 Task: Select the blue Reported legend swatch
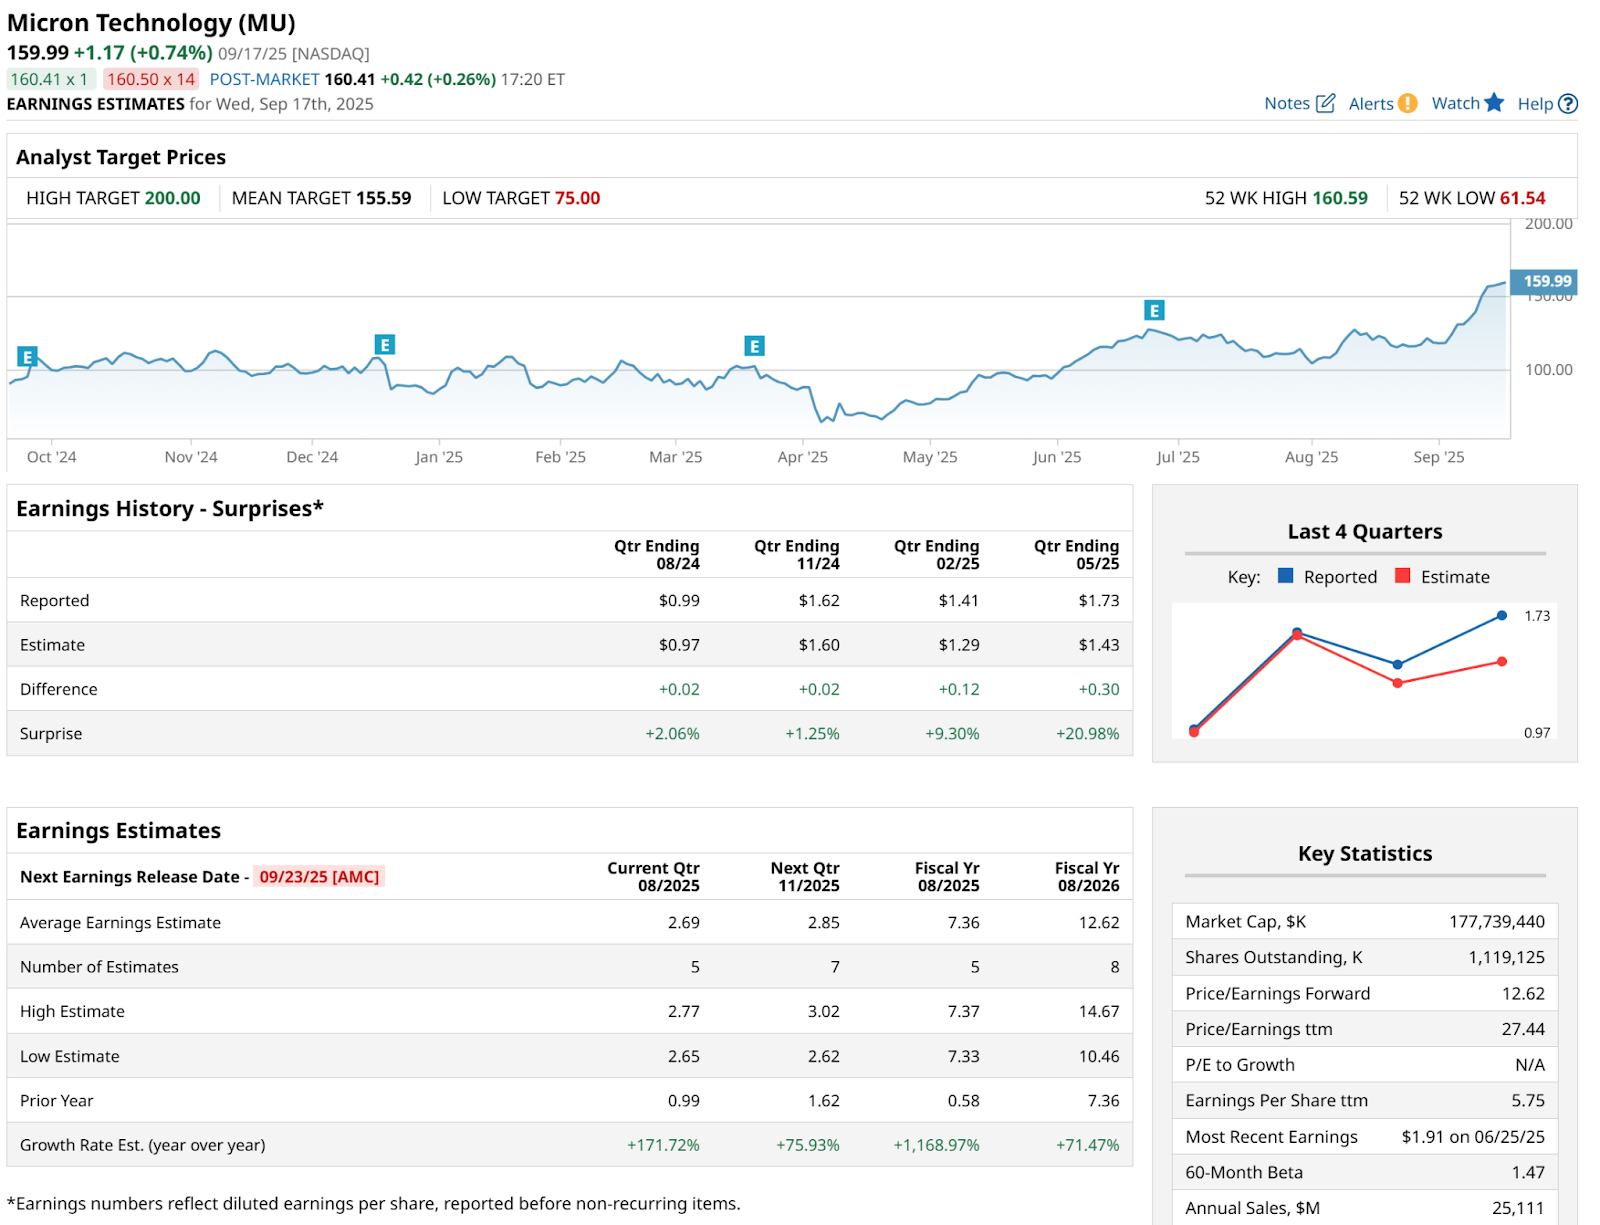1286,576
